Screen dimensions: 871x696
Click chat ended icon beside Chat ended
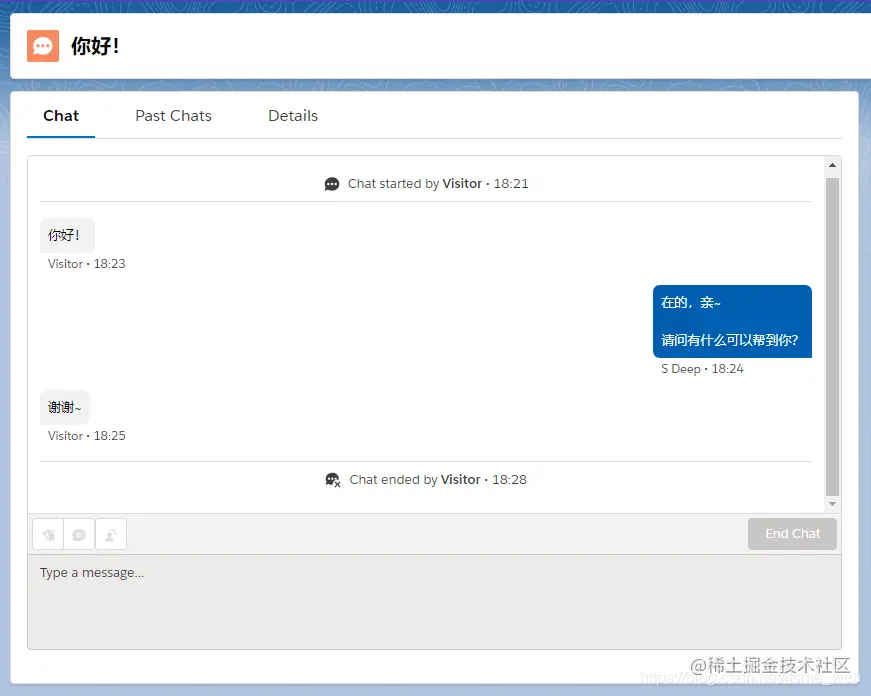pyautogui.click(x=333, y=479)
